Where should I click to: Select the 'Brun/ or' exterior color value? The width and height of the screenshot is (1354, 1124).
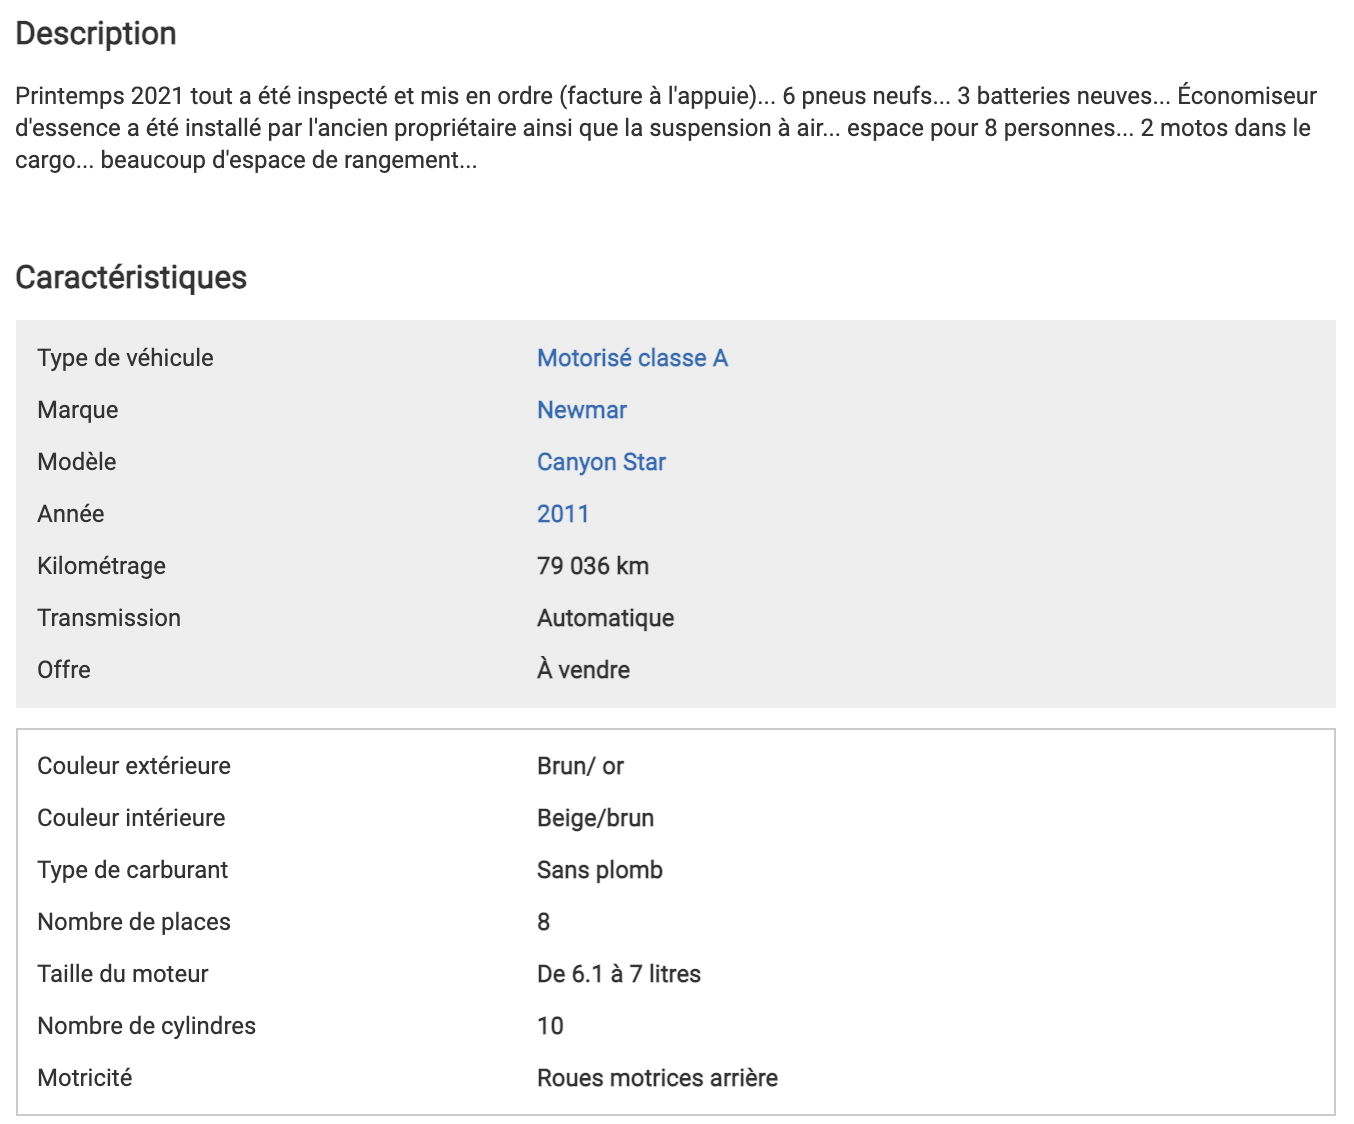pos(580,766)
